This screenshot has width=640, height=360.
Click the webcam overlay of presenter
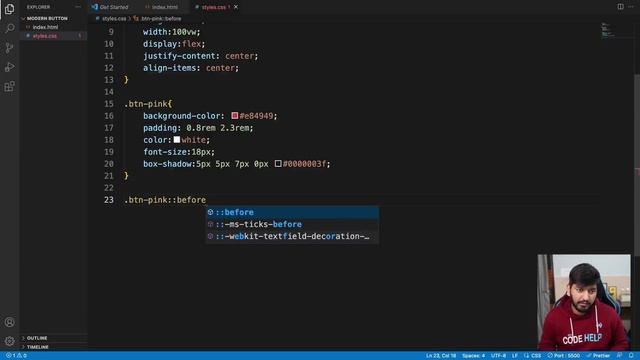[x=584, y=302]
